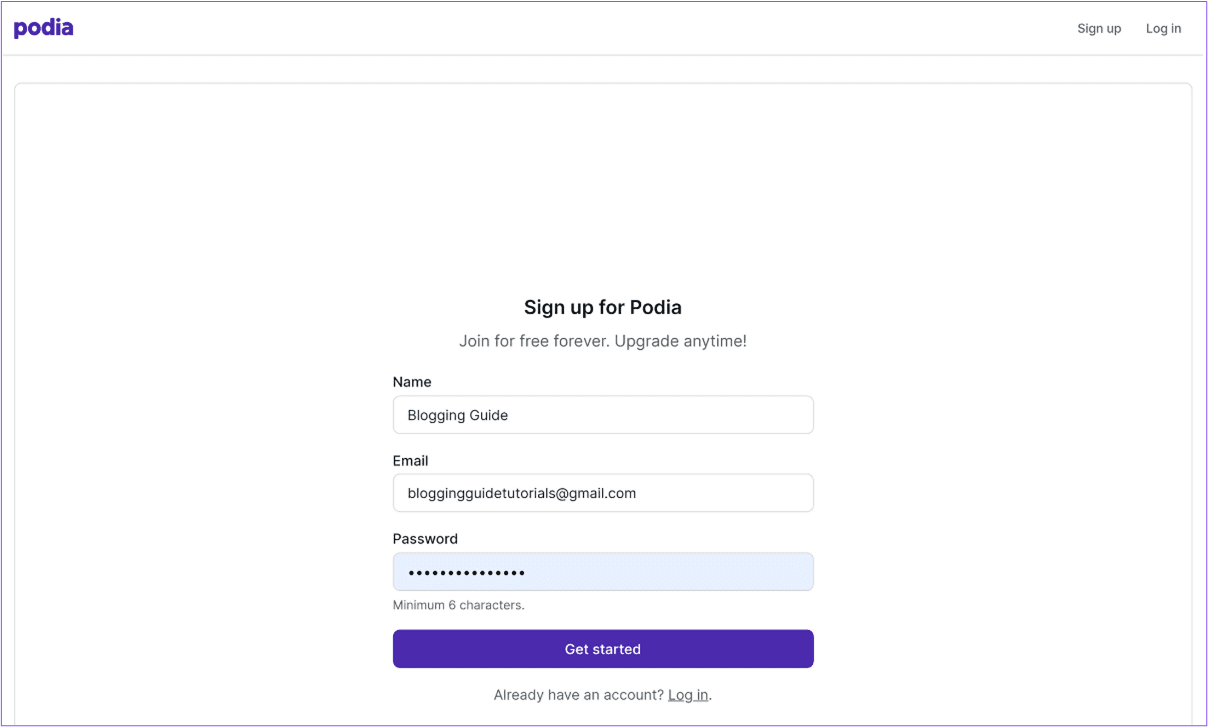The width and height of the screenshot is (1208, 727).
Task: Click the word Podia in the heading
Action: point(656,307)
